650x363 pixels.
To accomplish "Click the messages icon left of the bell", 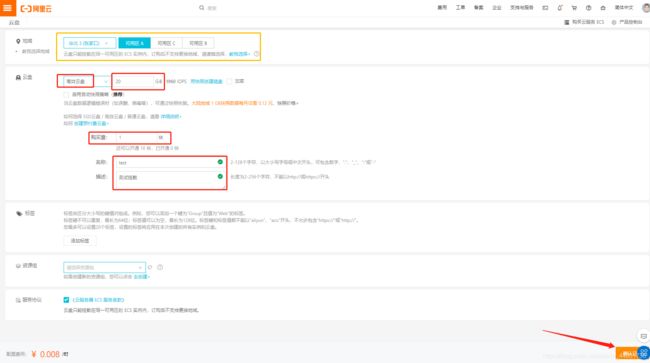I will pos(545,8).
